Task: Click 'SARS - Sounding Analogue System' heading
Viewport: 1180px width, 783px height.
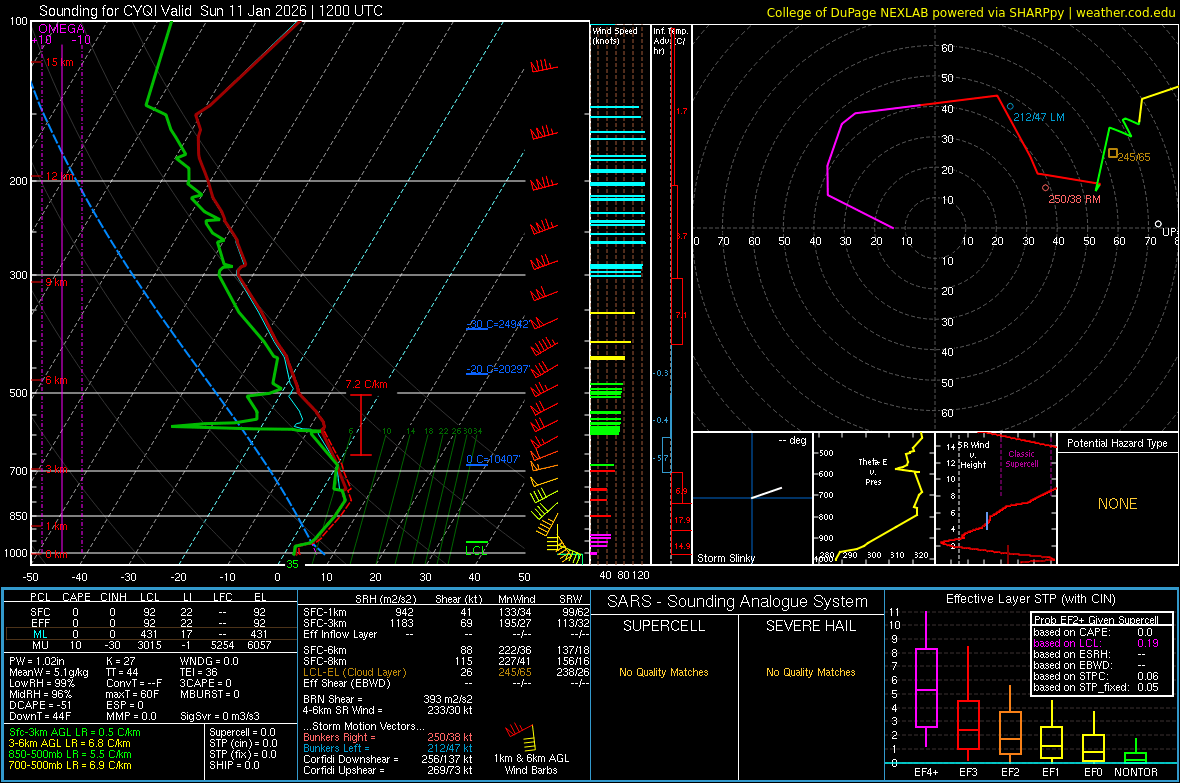Action: click(737, 601)
